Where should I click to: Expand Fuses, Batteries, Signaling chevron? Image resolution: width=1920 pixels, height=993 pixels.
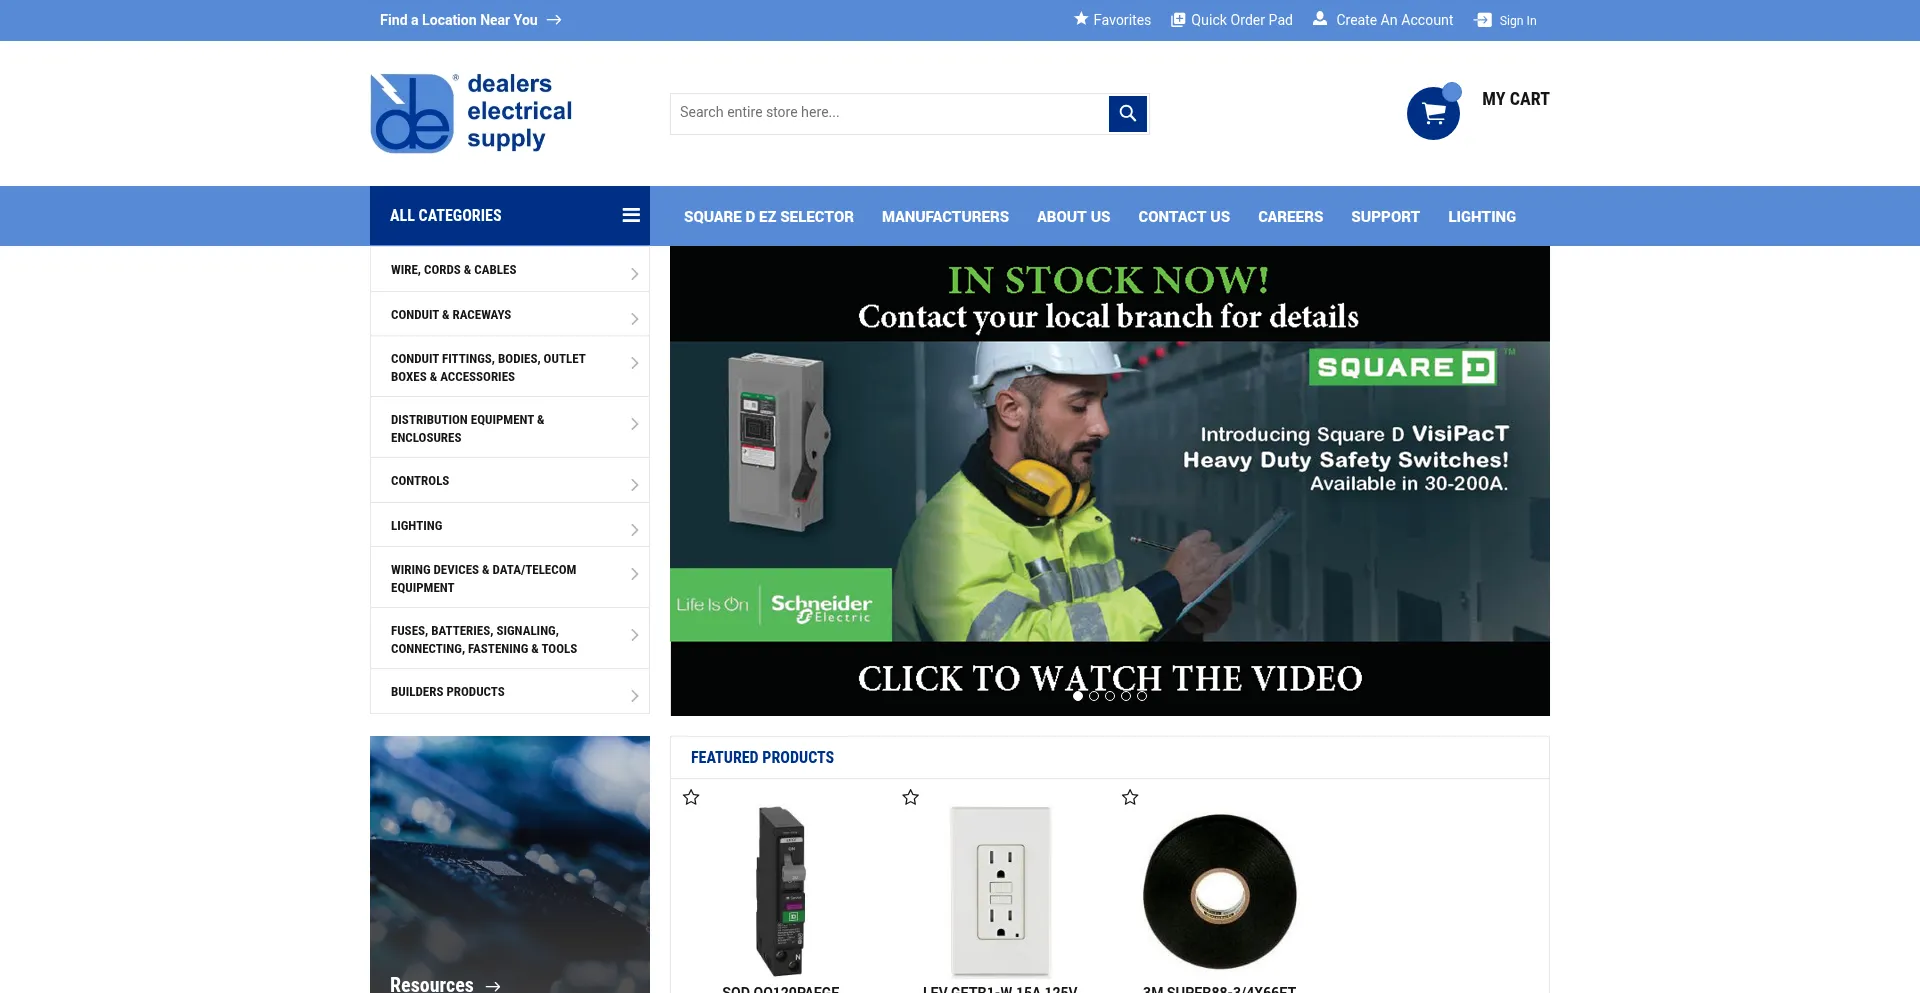(x=634, y=635)
